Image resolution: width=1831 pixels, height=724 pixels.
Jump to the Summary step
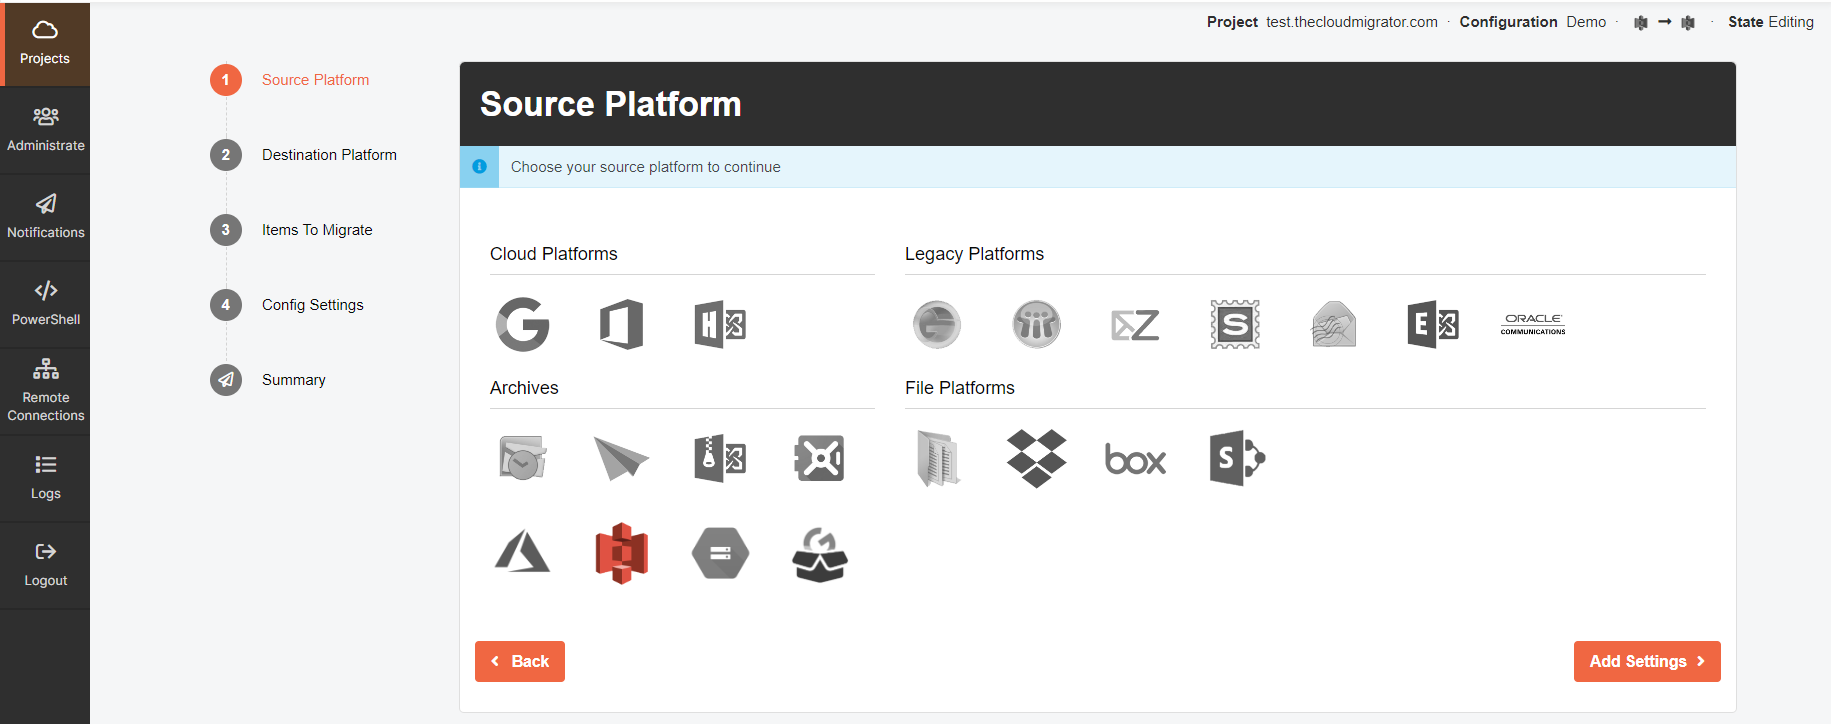[x=269, y=380]
